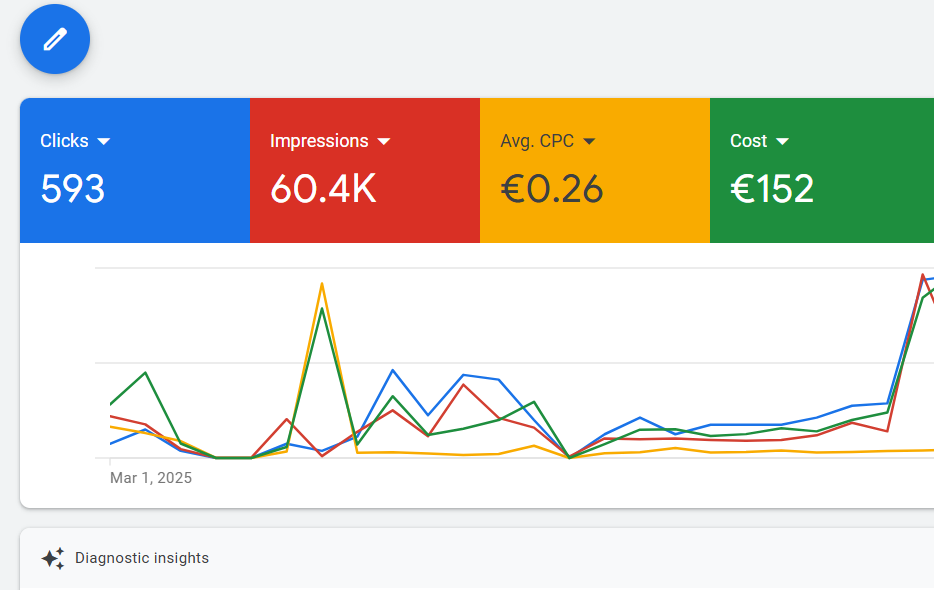Image resolution: width=934 pixels, height=590 pixels.
Task: Click the 60.4K impressions value
Action: (323, 189)
